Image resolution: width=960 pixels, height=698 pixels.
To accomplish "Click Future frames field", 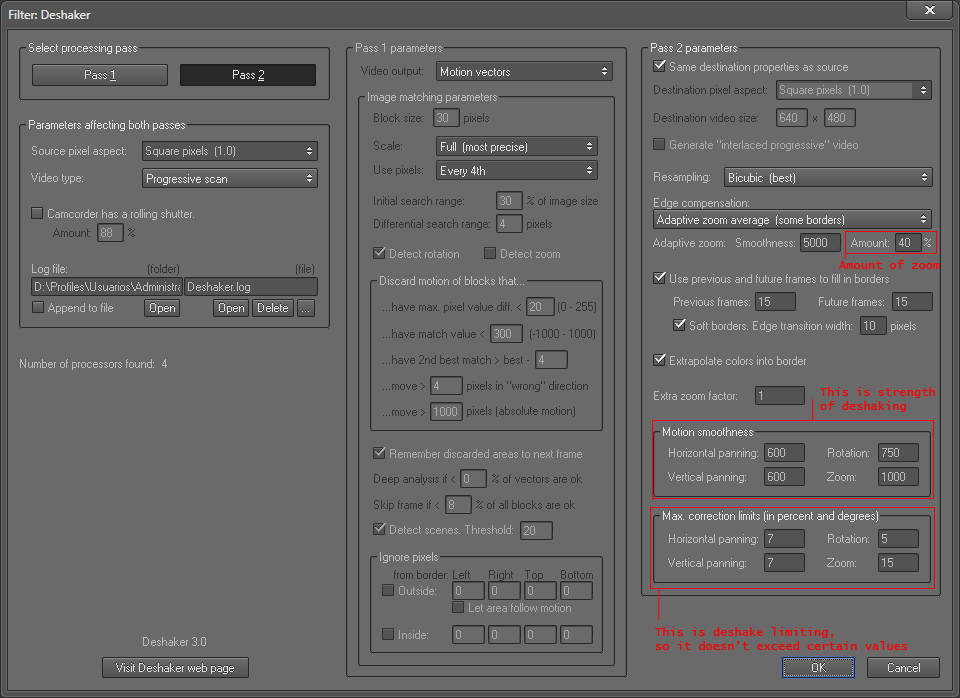I will (x=912, y=301).
